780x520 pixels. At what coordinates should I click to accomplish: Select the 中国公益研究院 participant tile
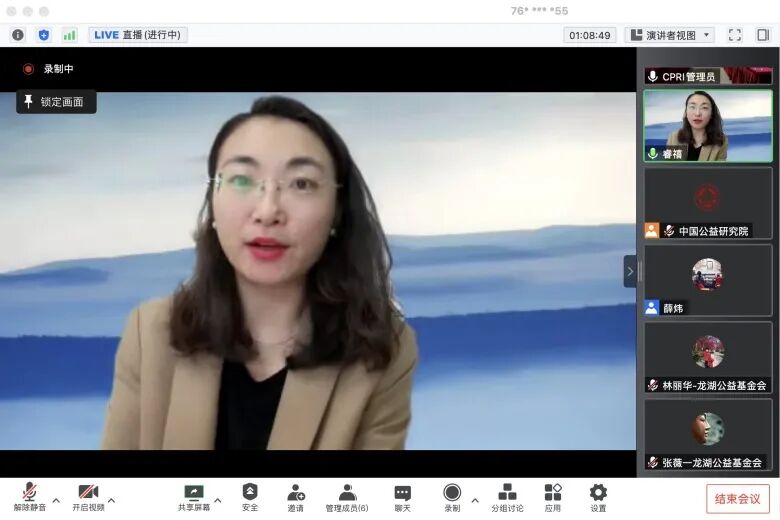click(x=708, y=203)
